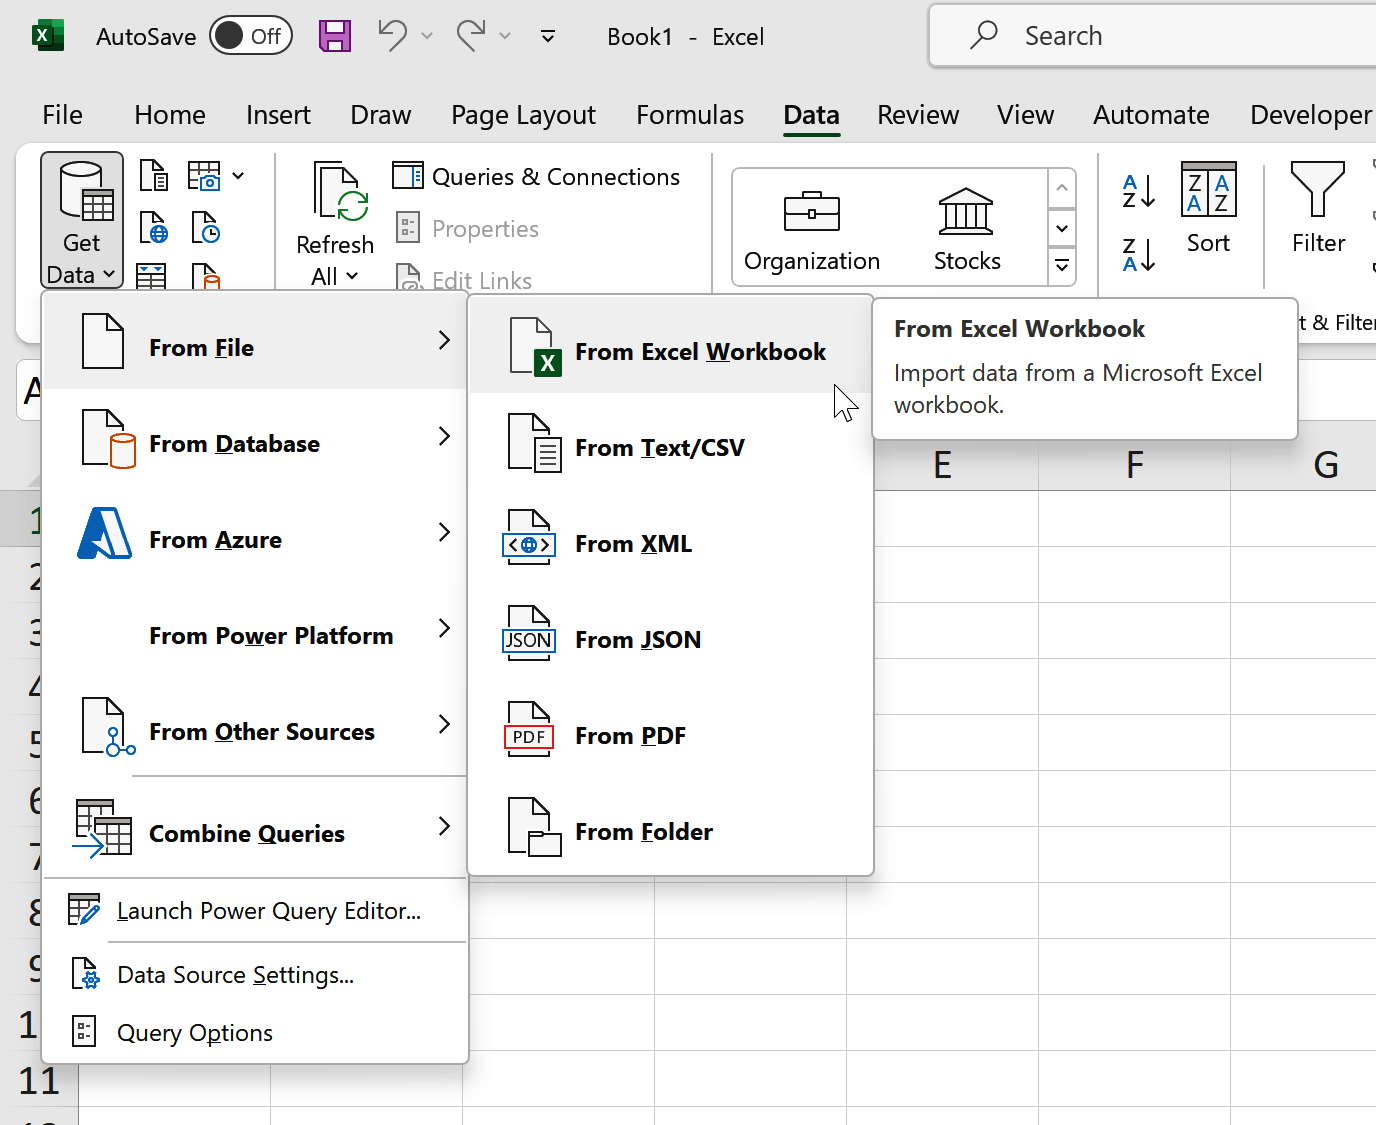Screen dimensions: 1376x1125
Task: Open Data Source Settings
Action: click(256, 975)
